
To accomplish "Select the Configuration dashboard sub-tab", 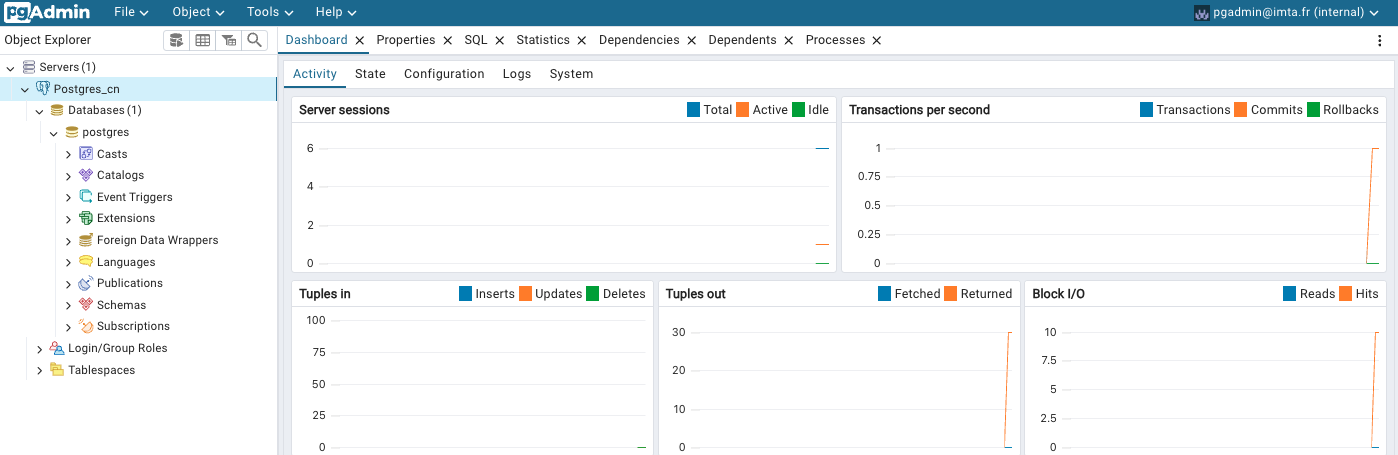I will 444,74.
